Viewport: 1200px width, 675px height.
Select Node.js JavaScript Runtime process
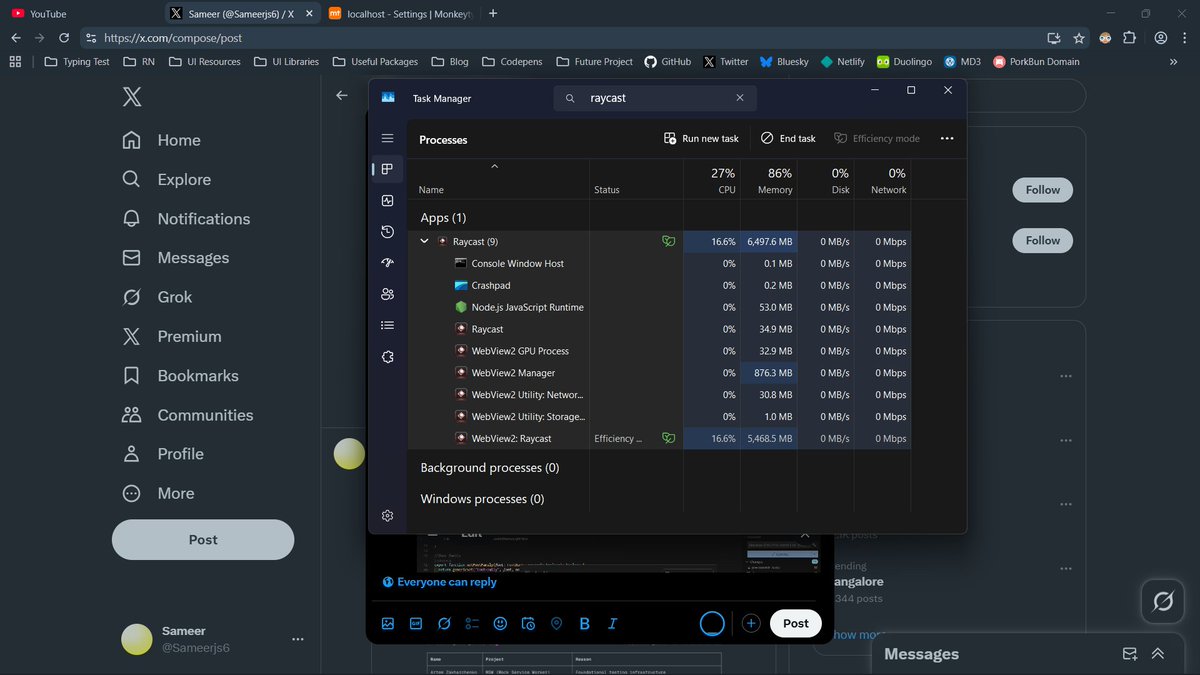660,307
